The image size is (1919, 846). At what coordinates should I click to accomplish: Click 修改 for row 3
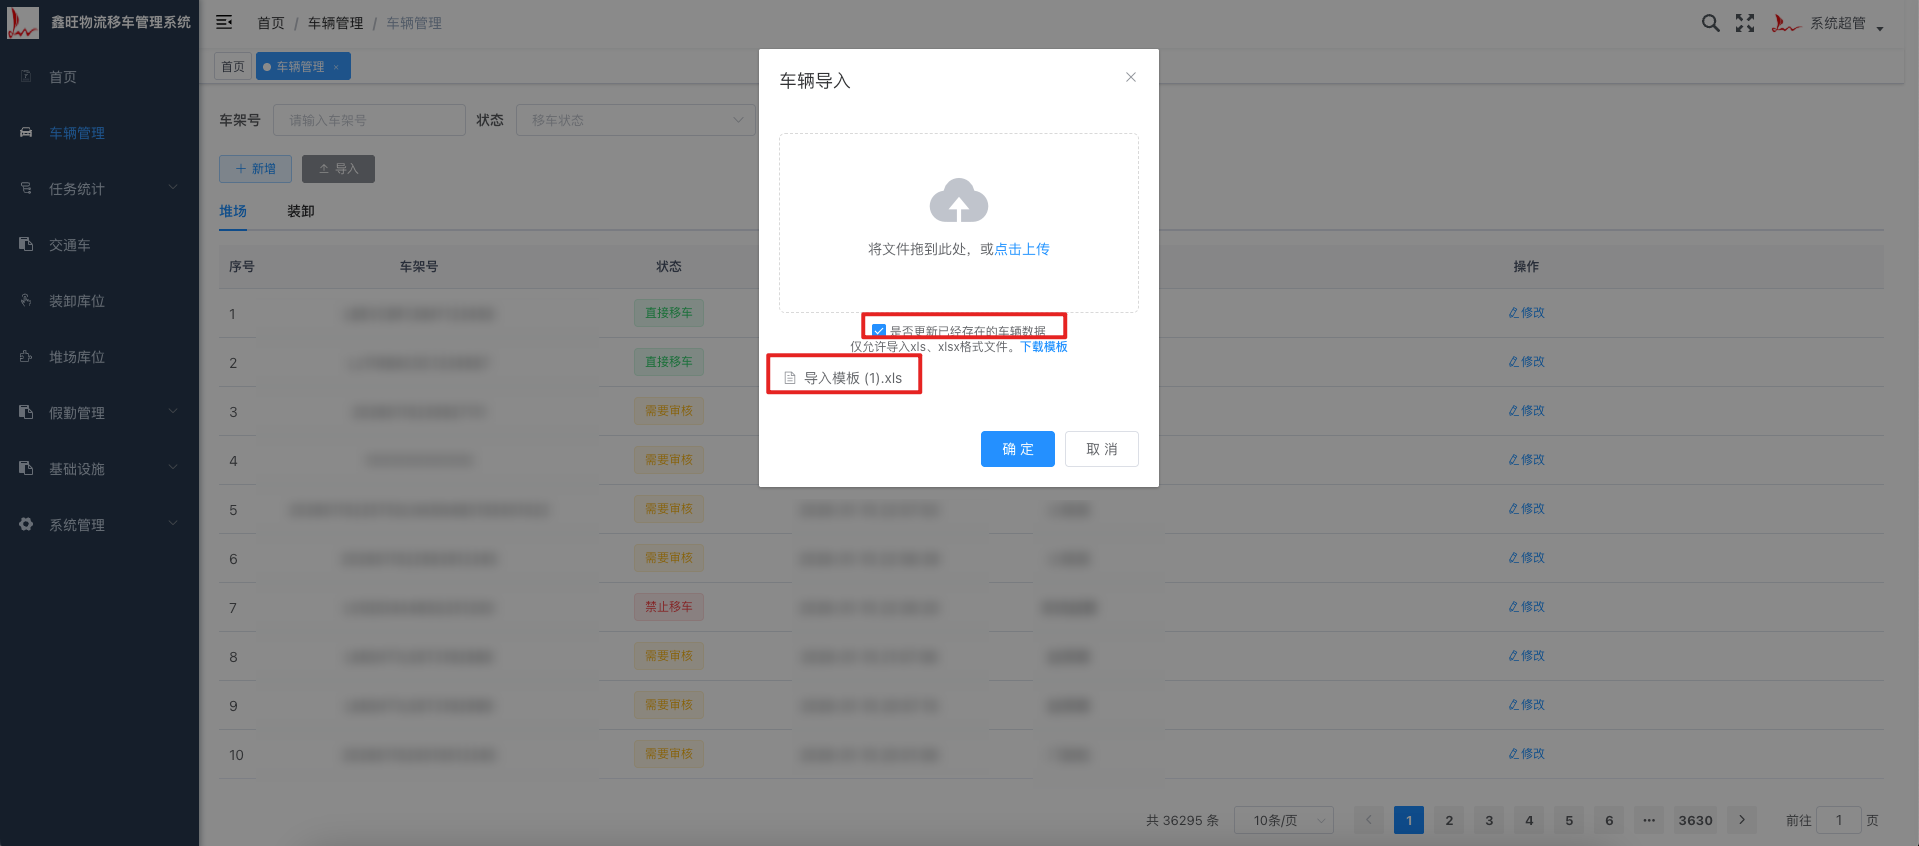pos(1526,411)
